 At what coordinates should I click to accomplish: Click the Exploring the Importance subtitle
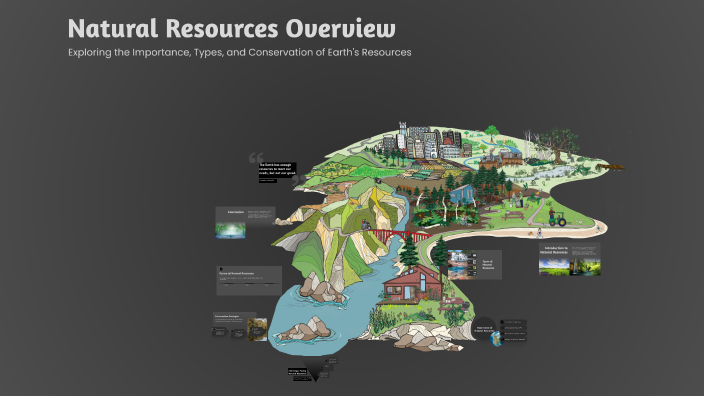coord(240,53)
